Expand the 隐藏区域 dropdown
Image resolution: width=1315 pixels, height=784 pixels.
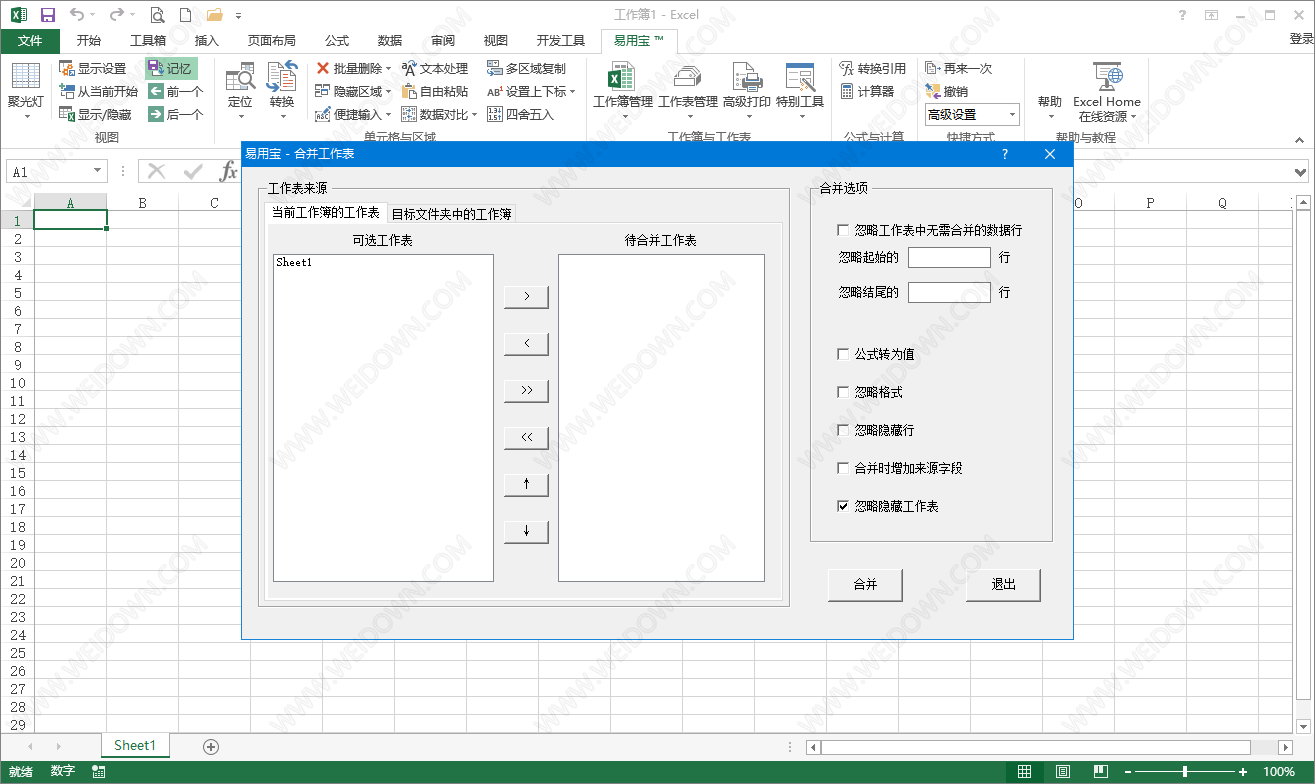pyautogui.click(x=389, y=92)
